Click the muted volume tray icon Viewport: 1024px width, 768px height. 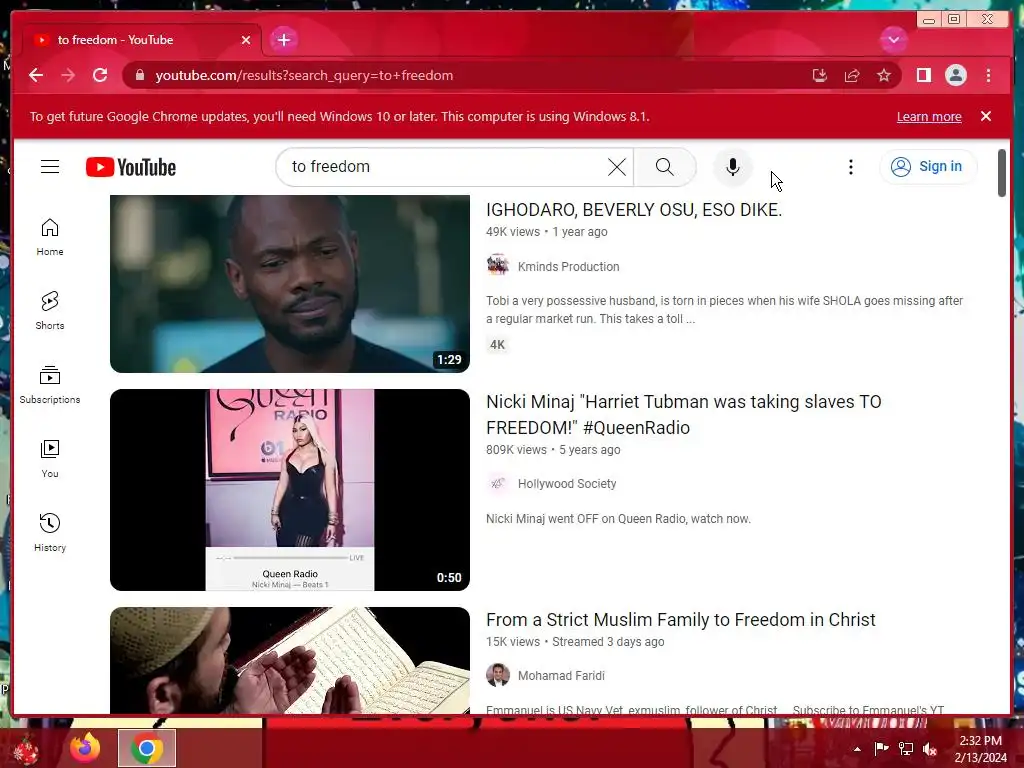(929, 749)
